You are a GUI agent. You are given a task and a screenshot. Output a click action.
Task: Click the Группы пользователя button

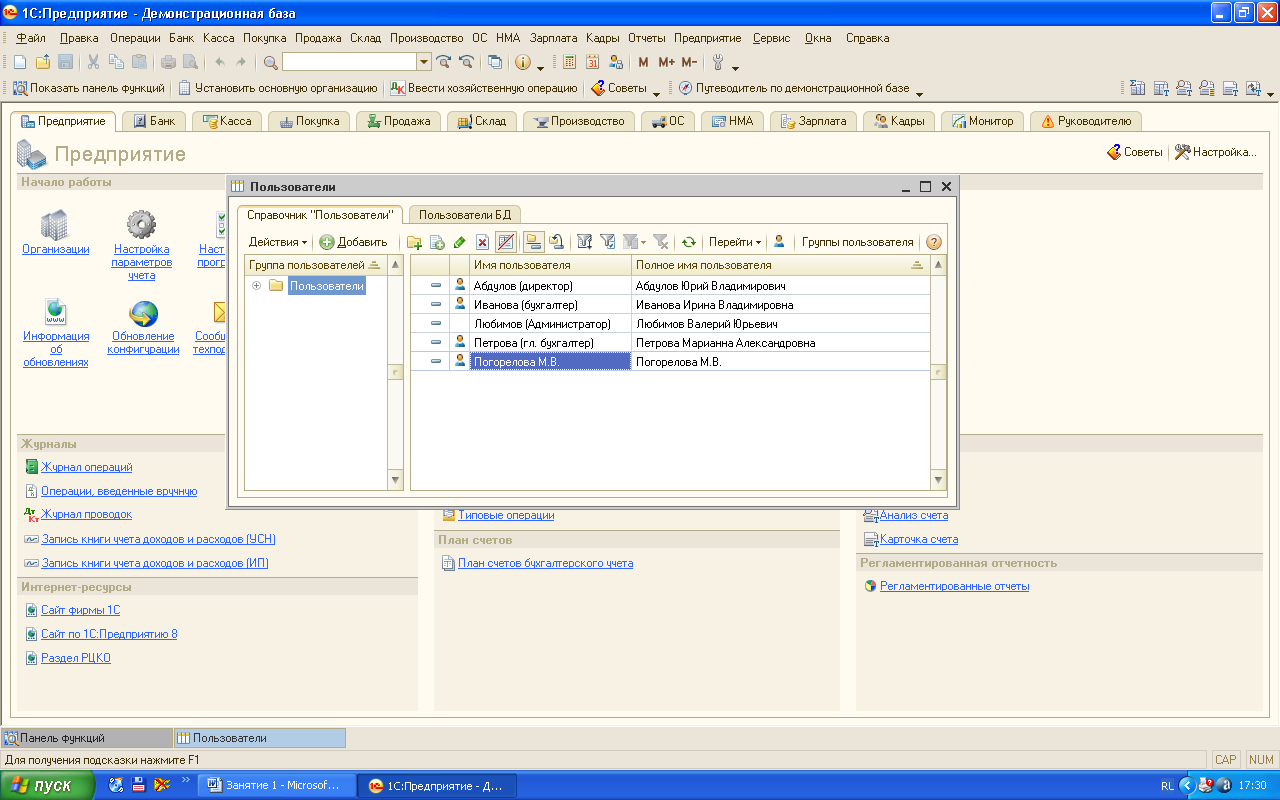pos(857,242)
